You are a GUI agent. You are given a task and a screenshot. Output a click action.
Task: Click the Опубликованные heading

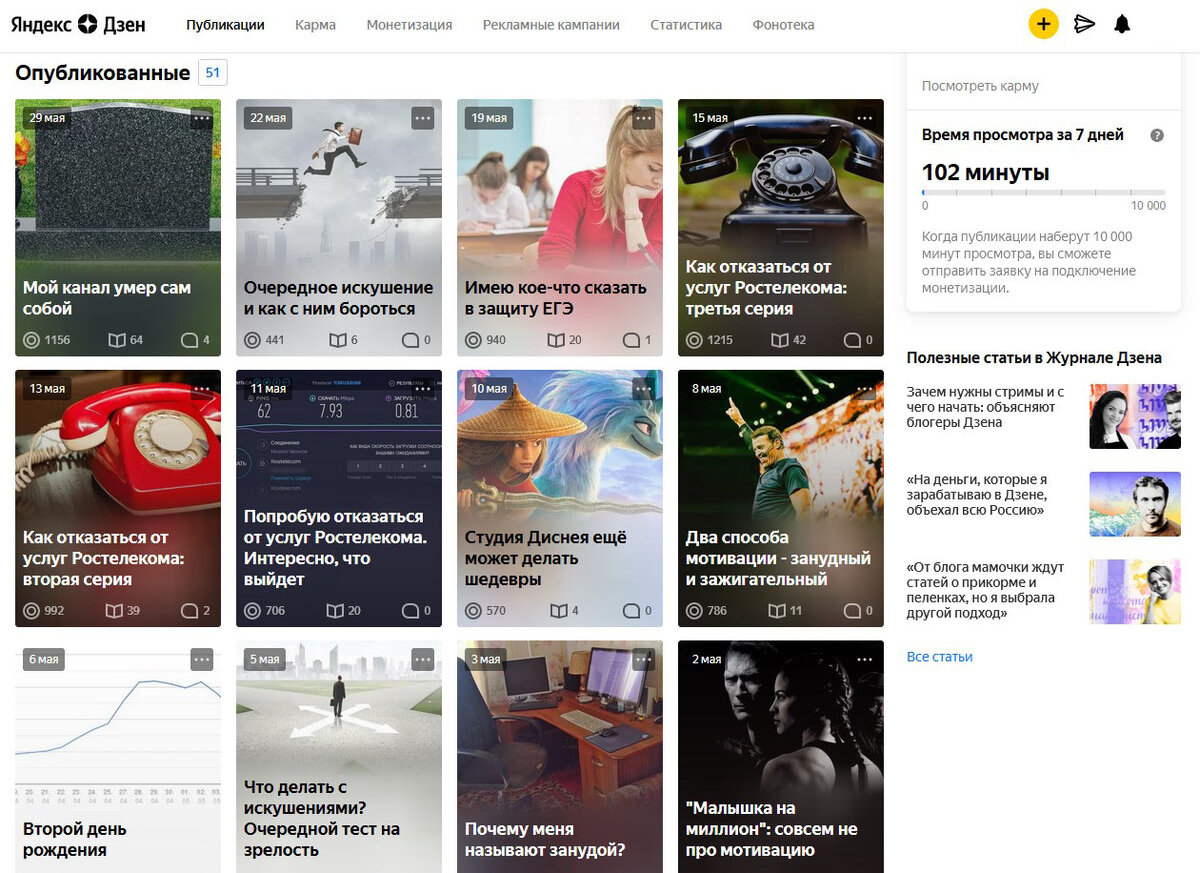coord(102,72)
